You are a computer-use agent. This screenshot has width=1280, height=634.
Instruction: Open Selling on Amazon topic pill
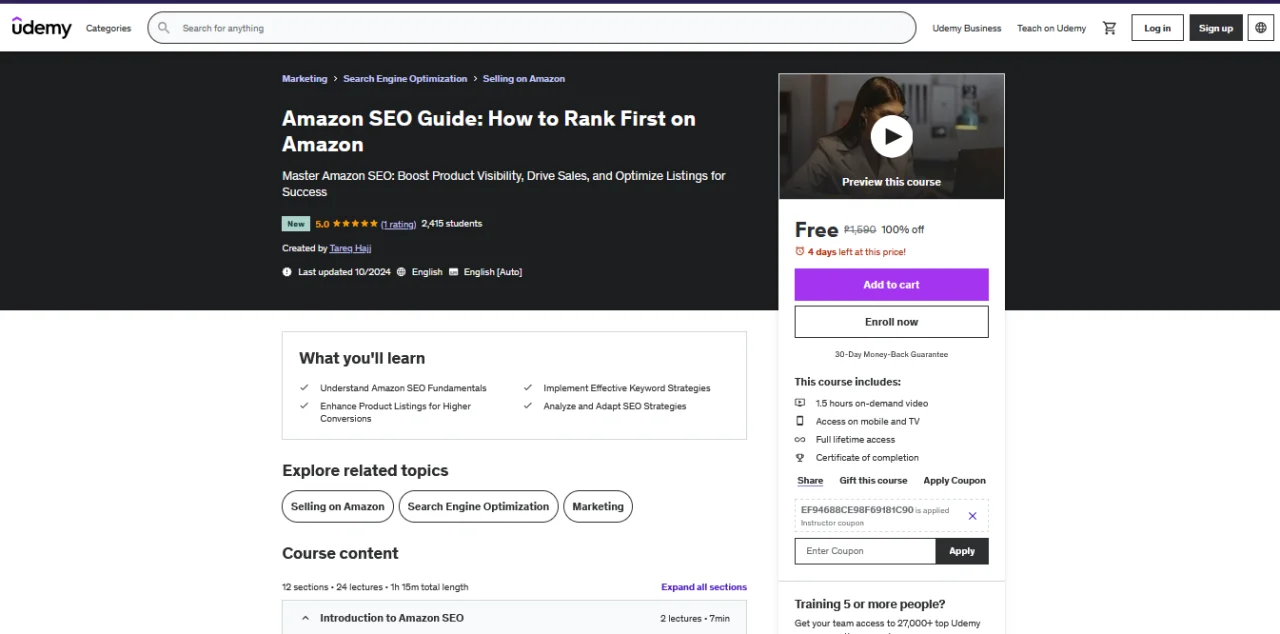click(x=338, y=507)
